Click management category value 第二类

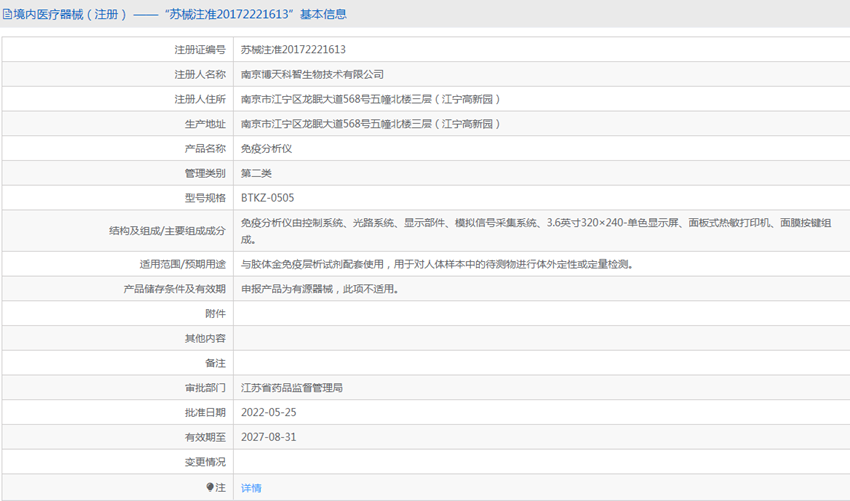(x=257, y=173)
